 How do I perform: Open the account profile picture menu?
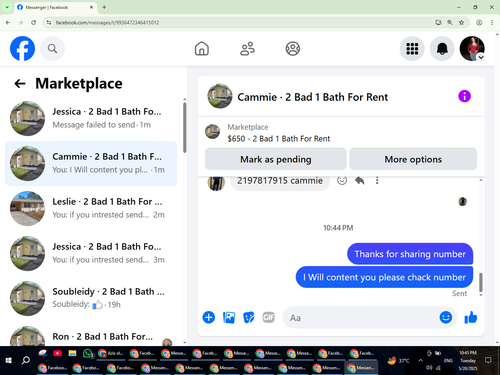[472, 49]
